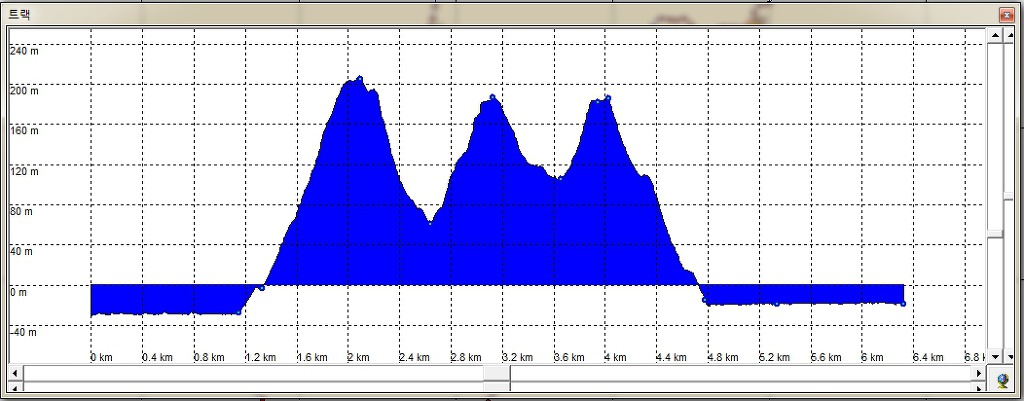Click the upper horizontal scrollbar thumb
This screenshot has height=401, width=1024.
point(497,373)
